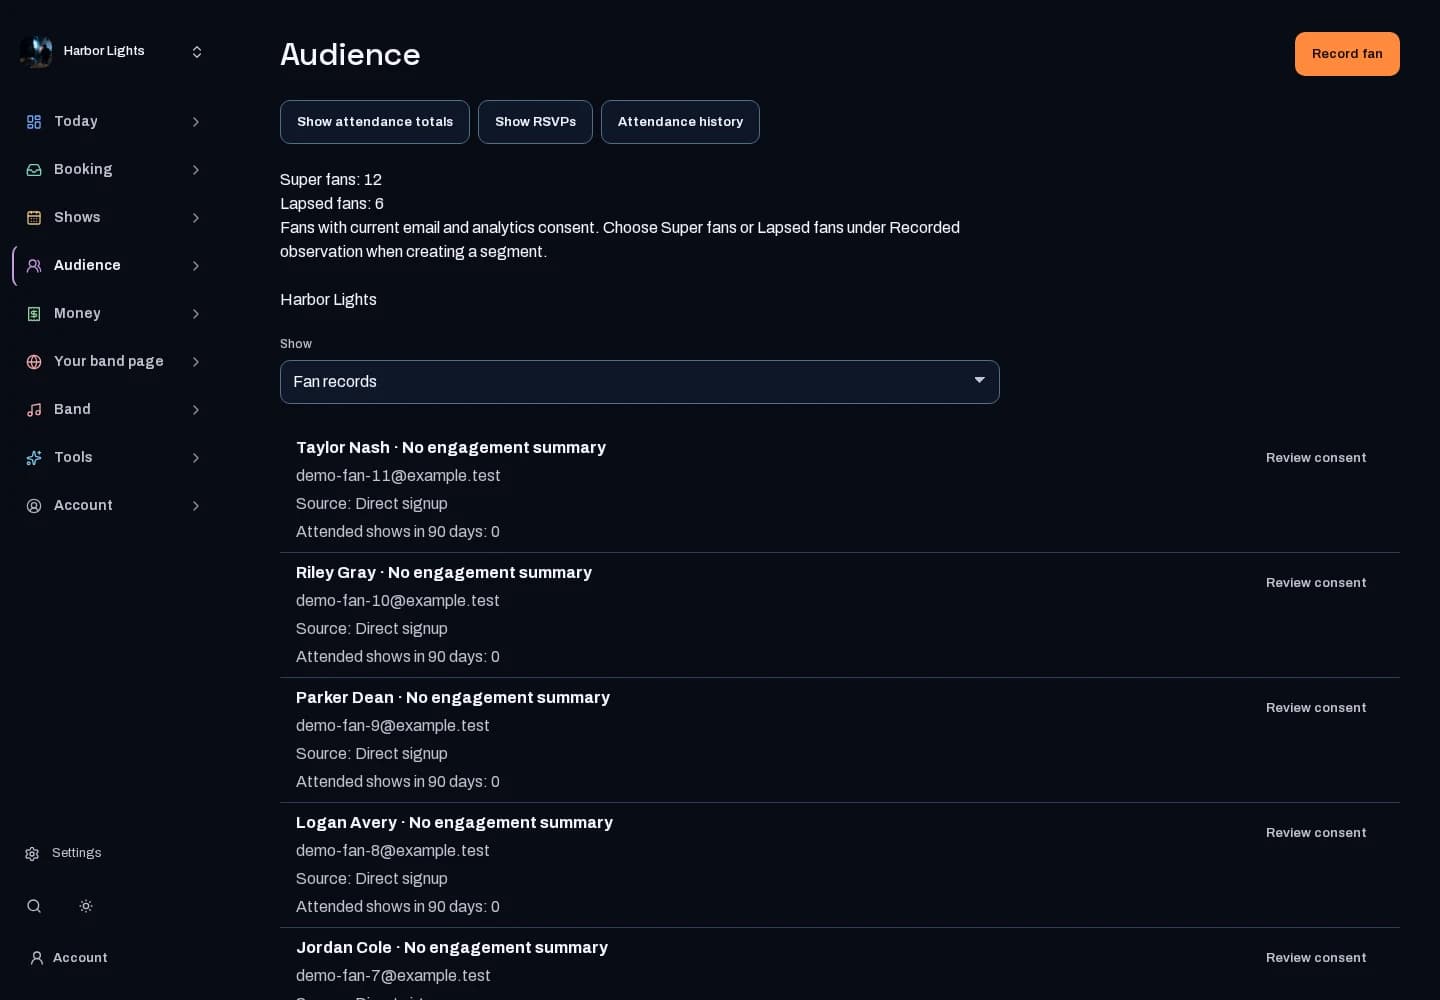
Task: Click the 'Super fans: 12' count
Action: (x=331, y=180)
